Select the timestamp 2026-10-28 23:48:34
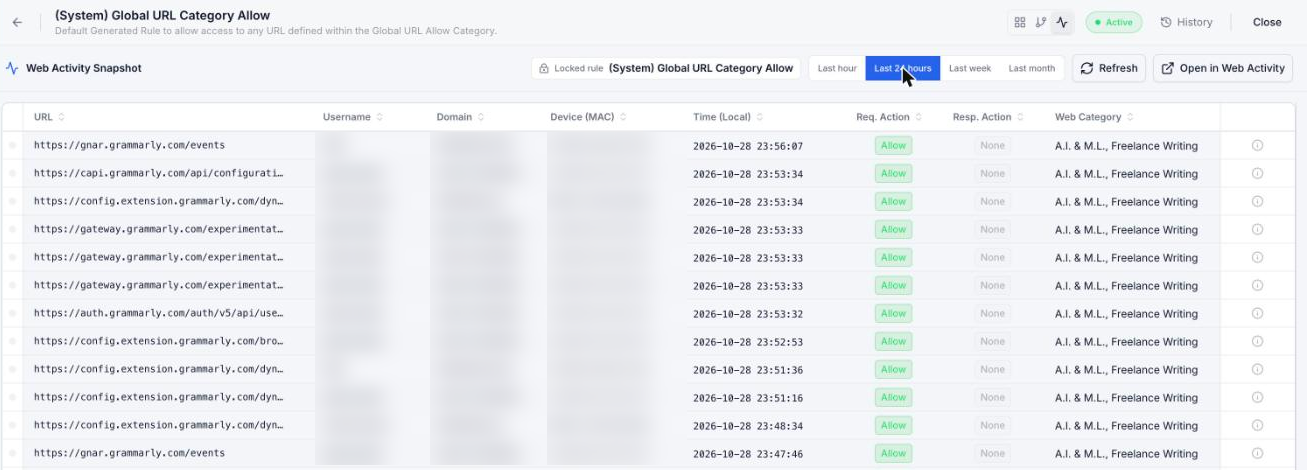The width and height of the screenshot is (1307, 470). point(748,426)
